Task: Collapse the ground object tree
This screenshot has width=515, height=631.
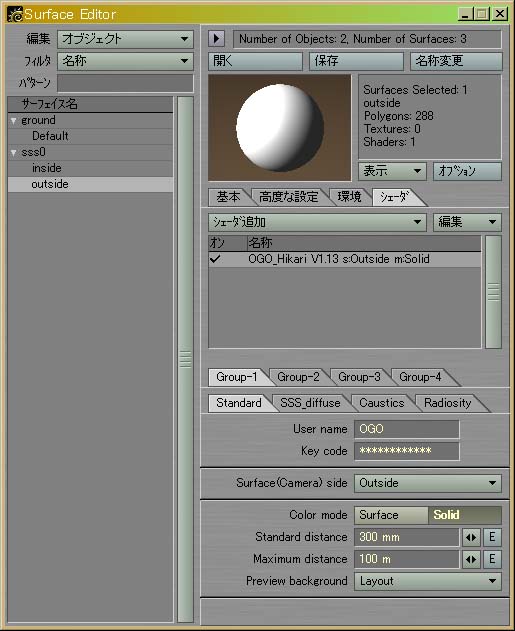Action: 14,120
